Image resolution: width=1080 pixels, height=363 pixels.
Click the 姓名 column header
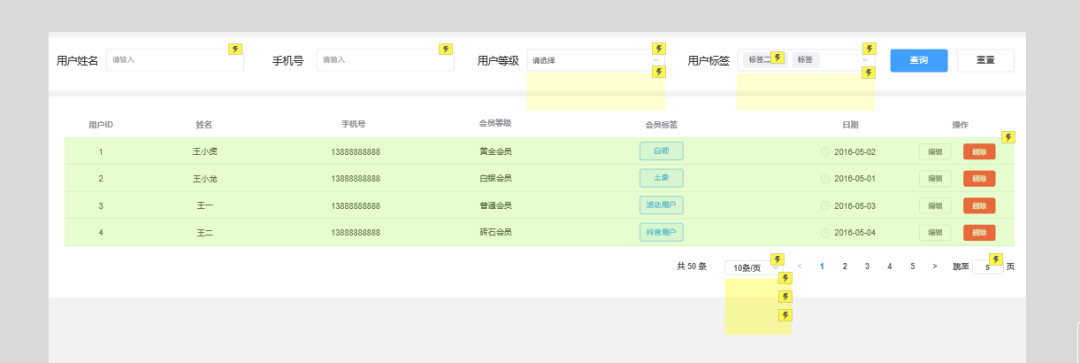click(204, 125)
